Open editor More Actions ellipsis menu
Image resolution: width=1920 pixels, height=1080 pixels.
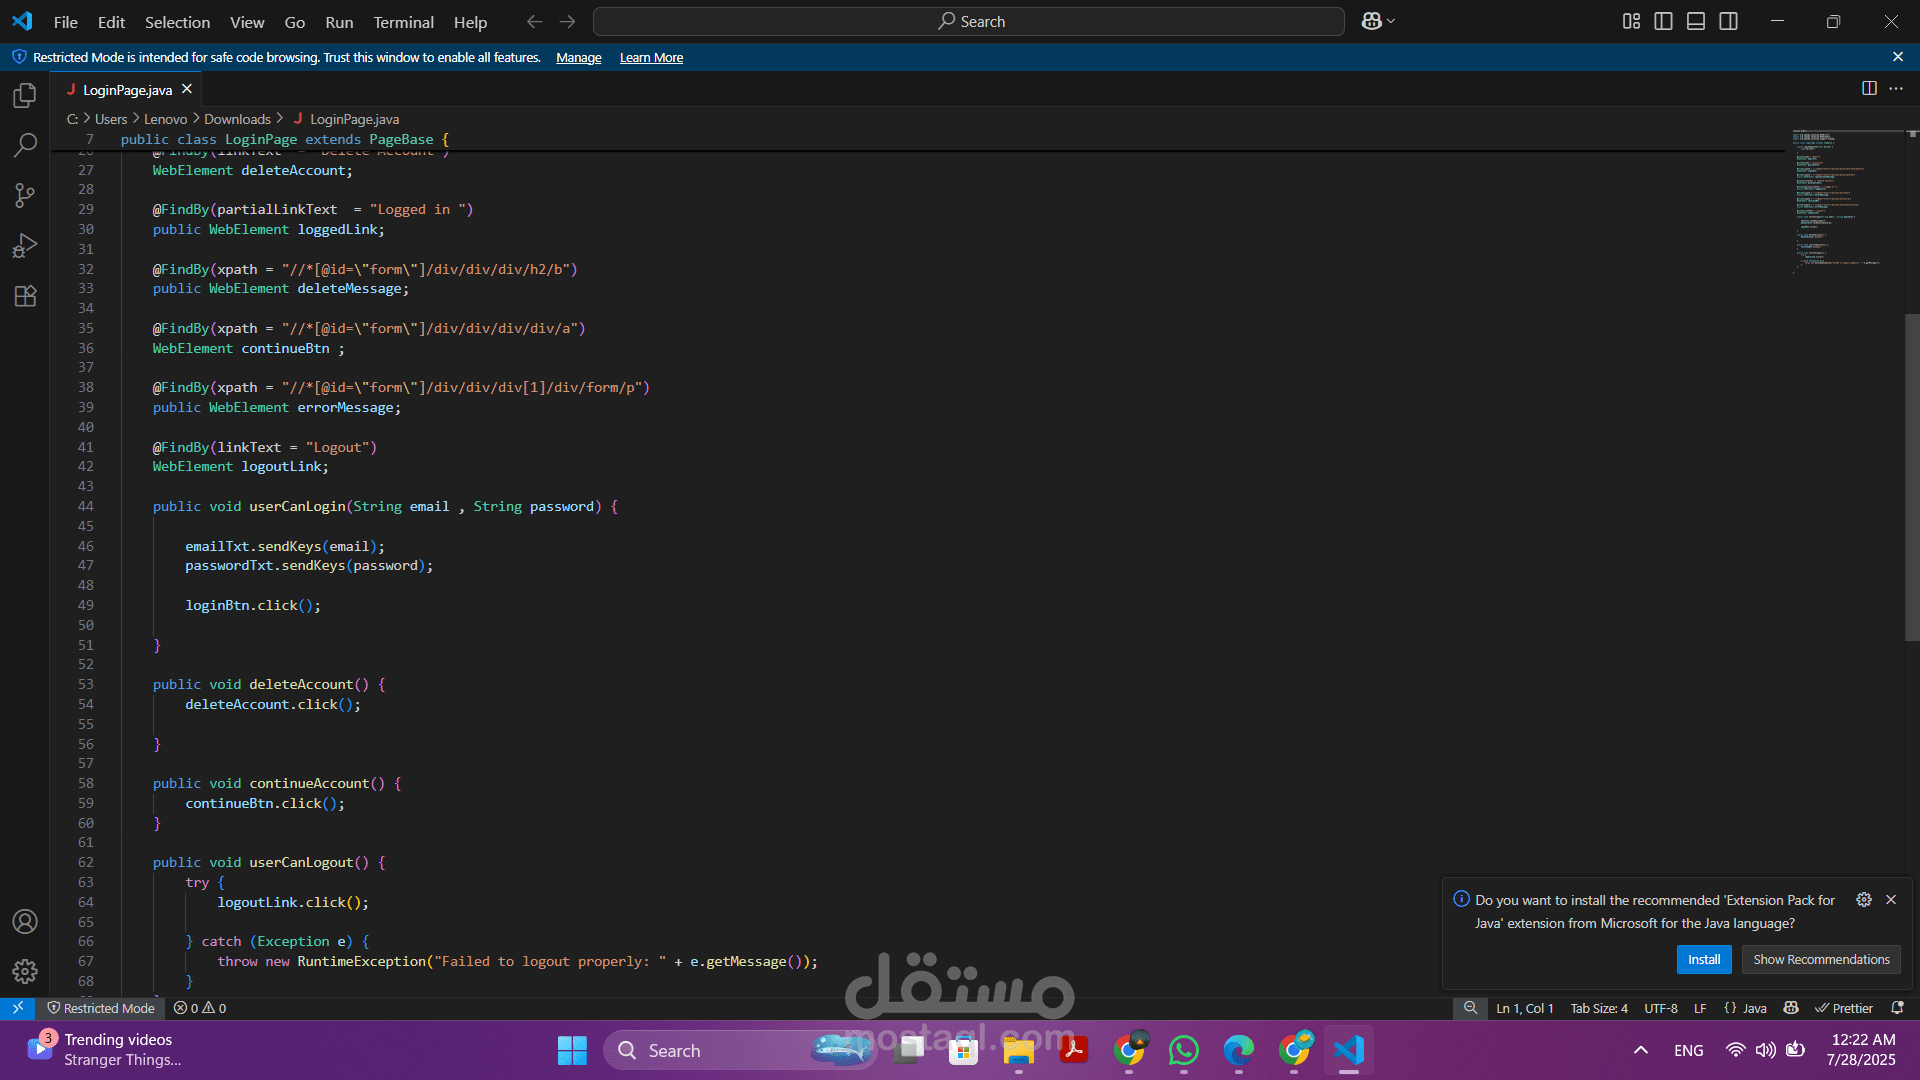click(1896, 89)
